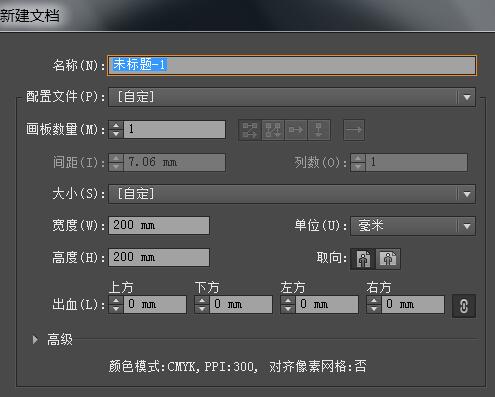Click the 新建文档 dialog title
Viewport: 495px width, 397px height.
[30, 16]
